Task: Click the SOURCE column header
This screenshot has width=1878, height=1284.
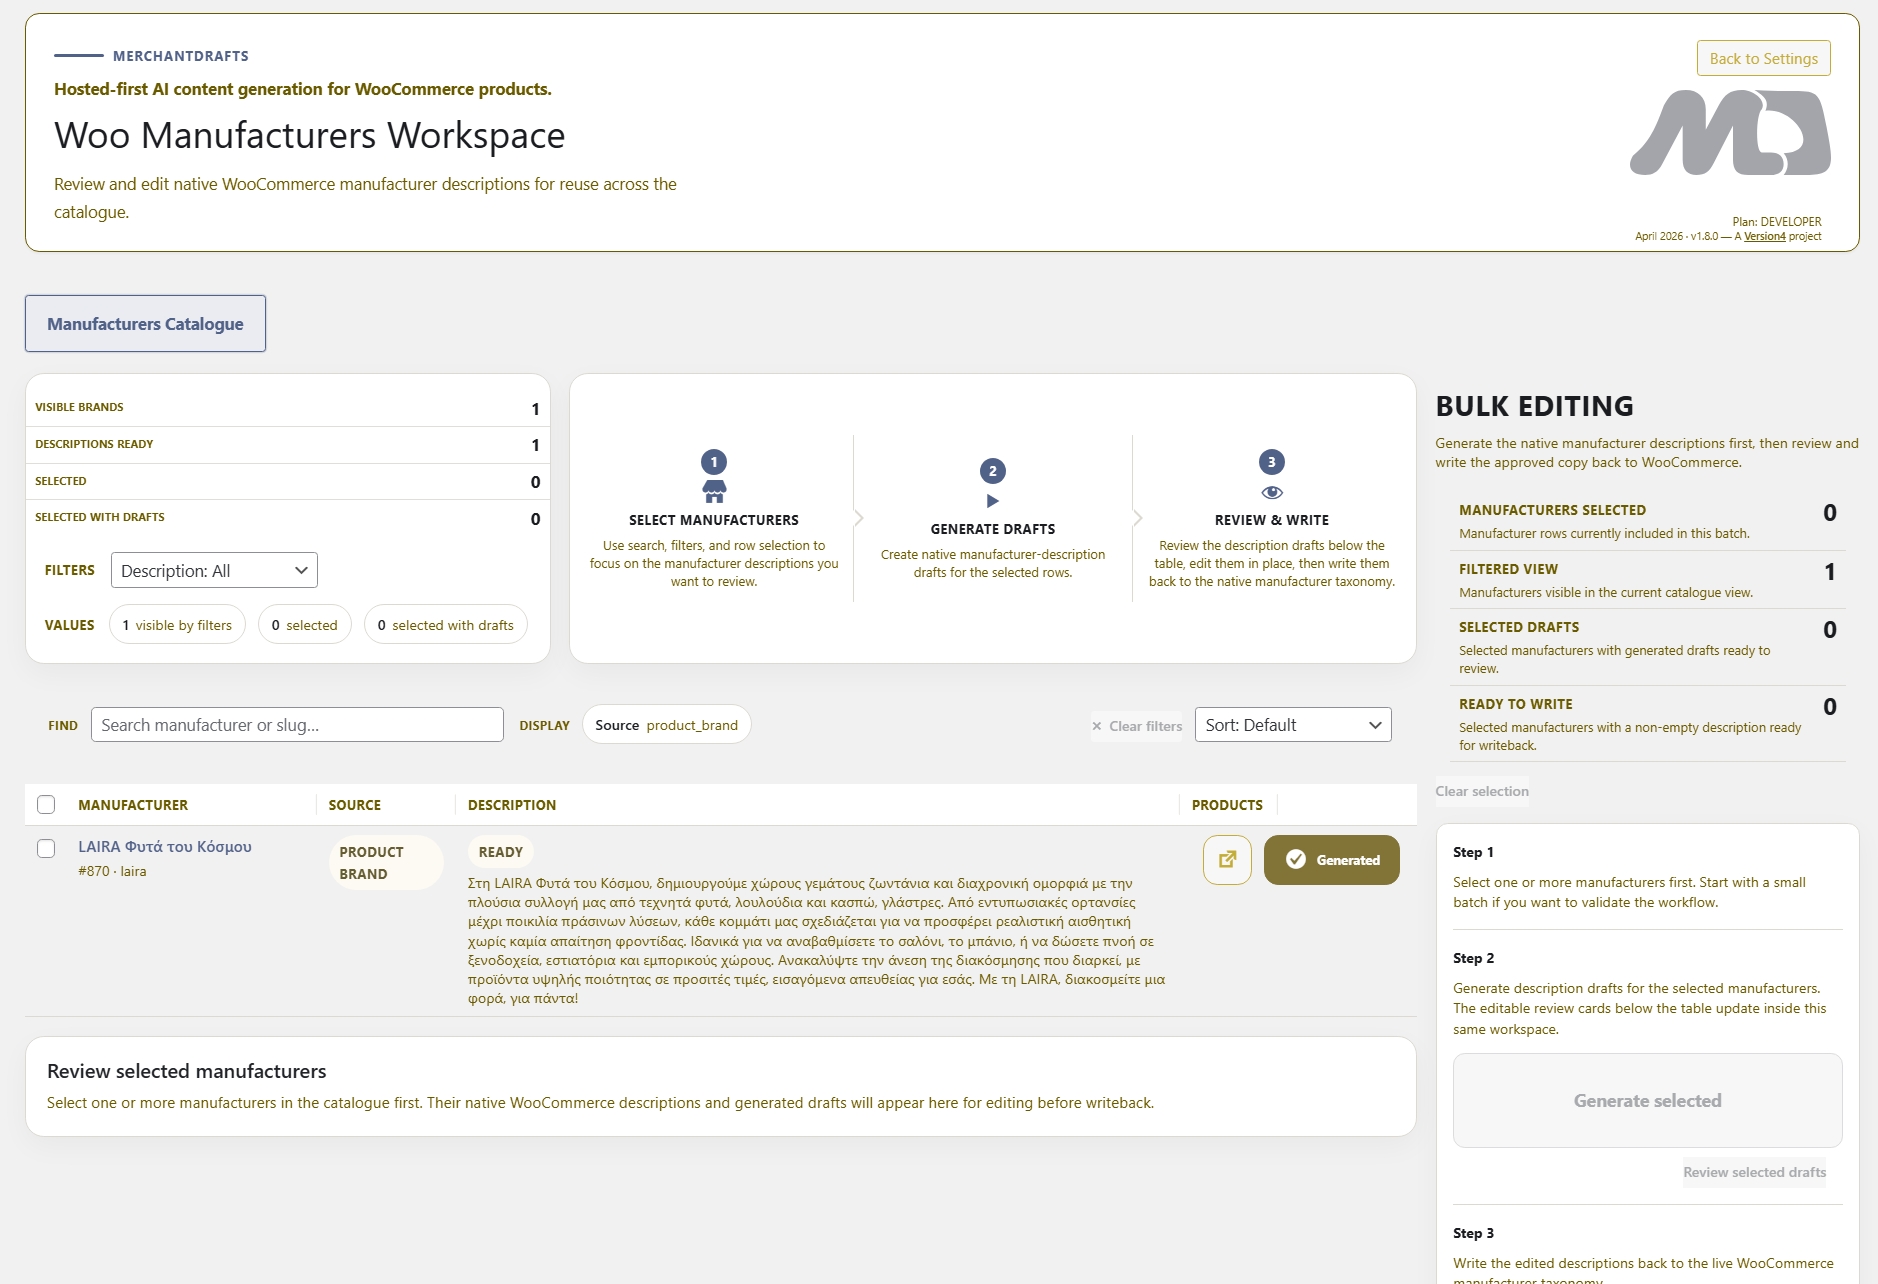Action: pos(354,805)
